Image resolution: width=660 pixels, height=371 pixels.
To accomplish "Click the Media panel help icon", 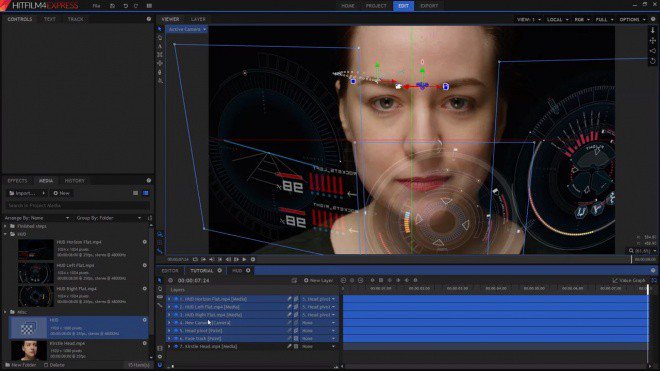I will [149, 180].
